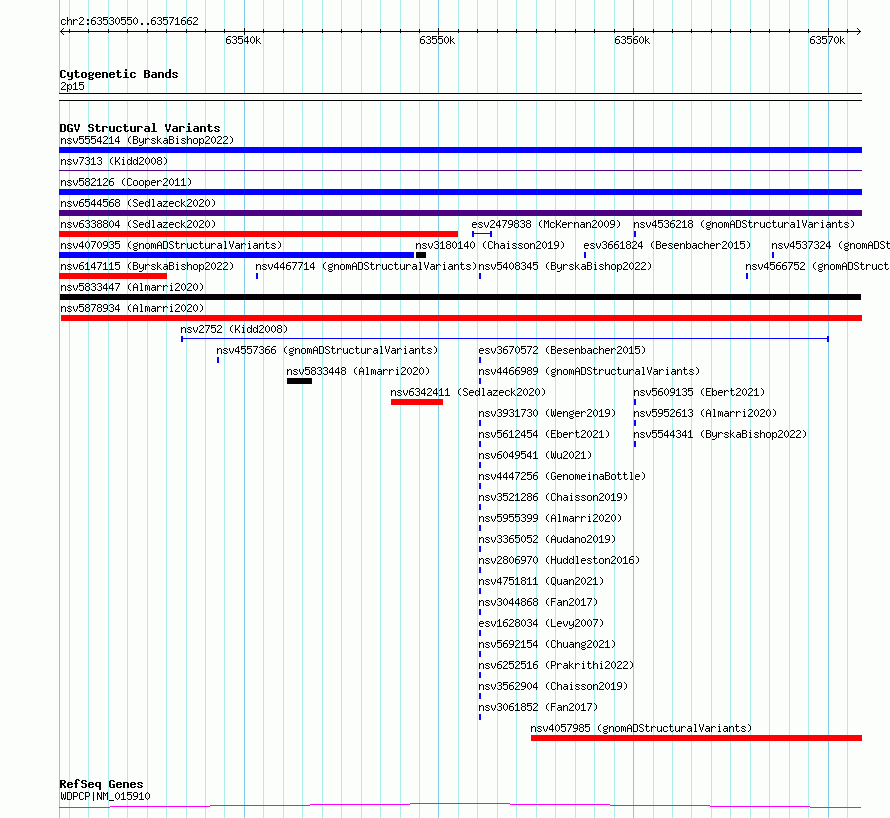Open nsv6338804 (Sedlazeck2020) variant details
890x818 pixels.
(x=138, y=224)
